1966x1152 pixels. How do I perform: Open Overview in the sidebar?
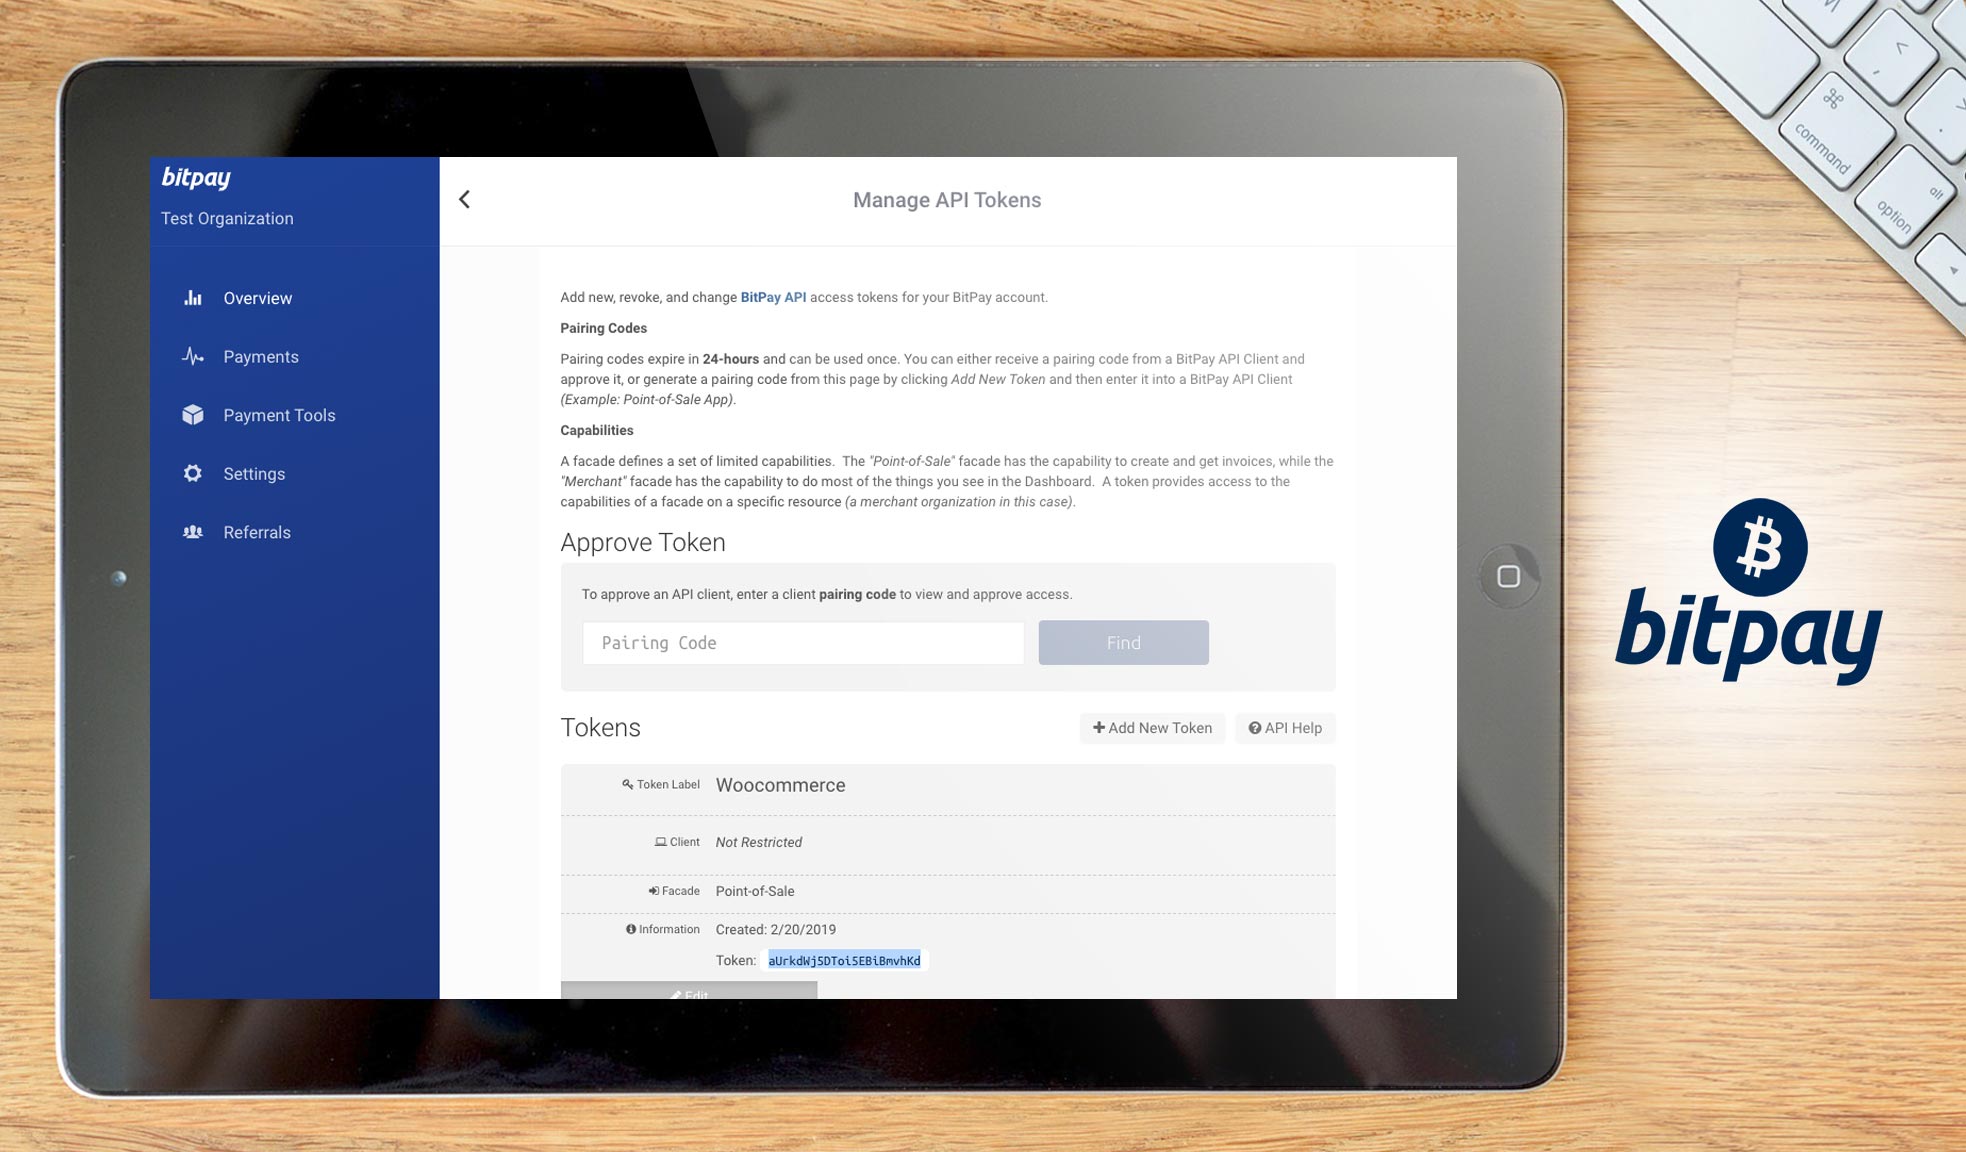point(258,298)
